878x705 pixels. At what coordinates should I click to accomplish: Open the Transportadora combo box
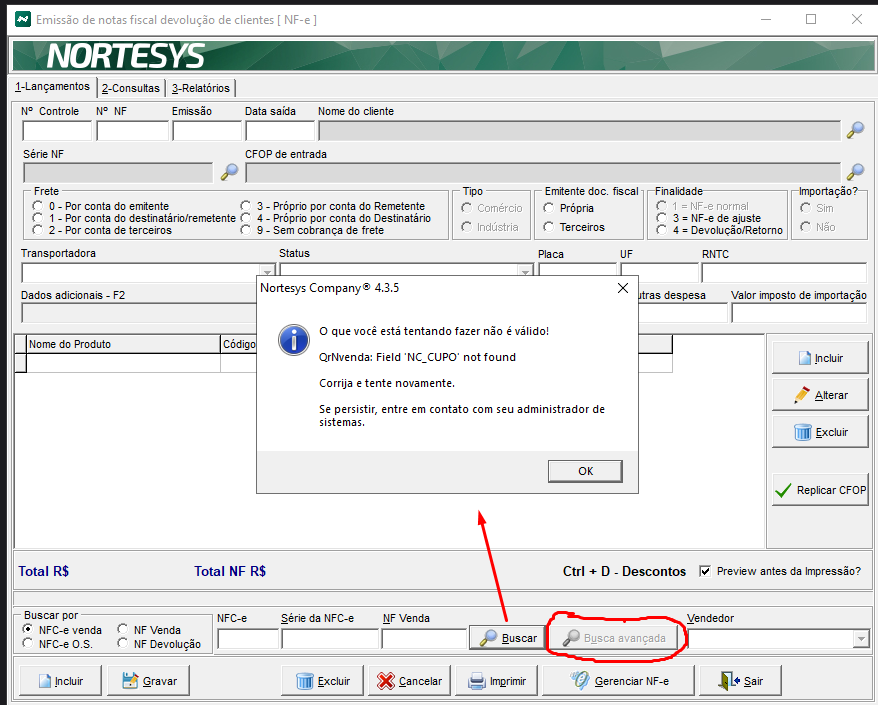point(267,272)
